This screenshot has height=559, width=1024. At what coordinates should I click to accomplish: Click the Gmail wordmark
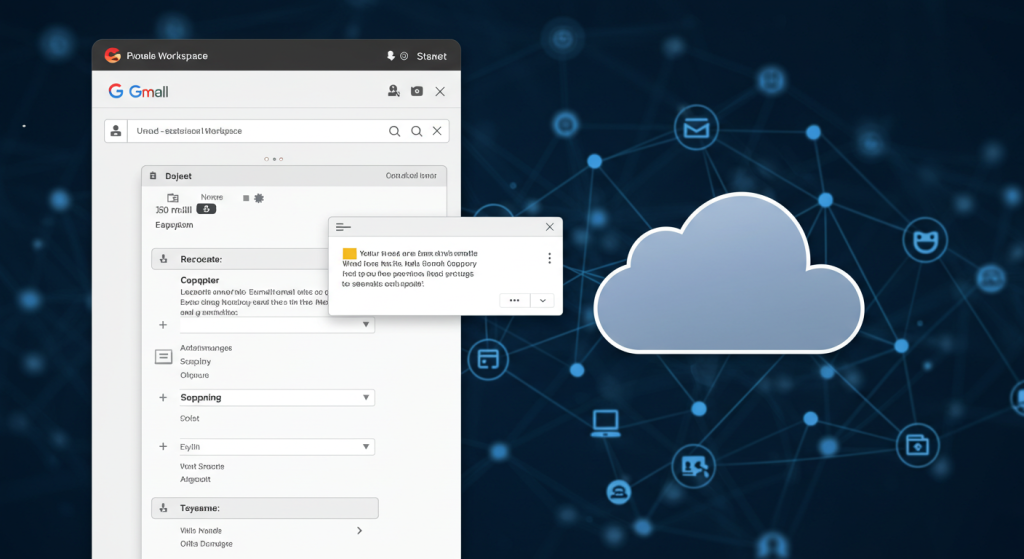(148, 91)
